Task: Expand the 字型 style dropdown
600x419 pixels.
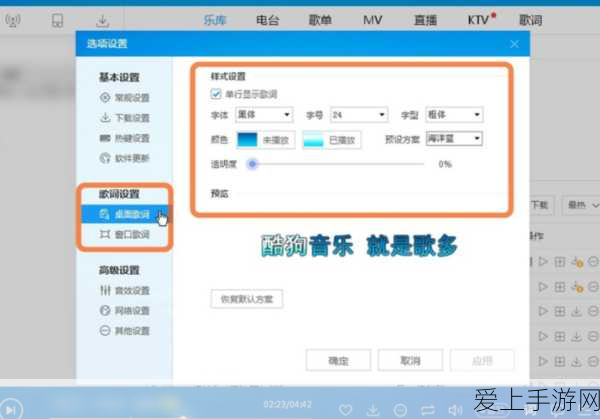Action: coord(454,115)
